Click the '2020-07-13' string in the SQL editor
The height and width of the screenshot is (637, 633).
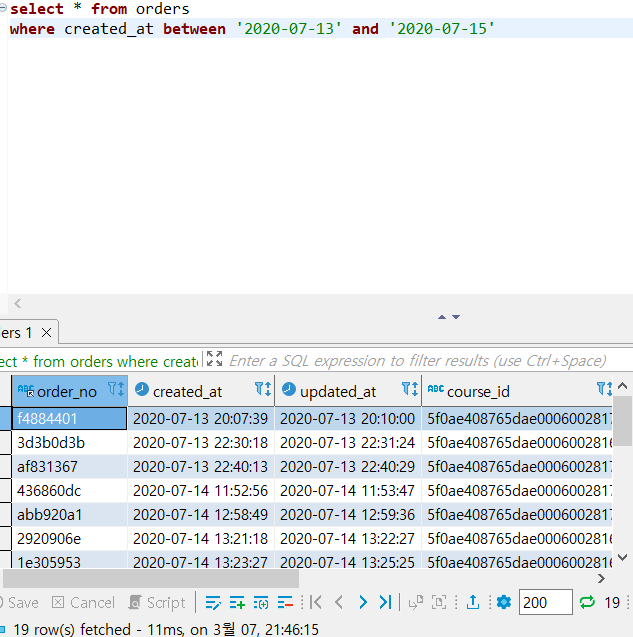tap(288, 29)
